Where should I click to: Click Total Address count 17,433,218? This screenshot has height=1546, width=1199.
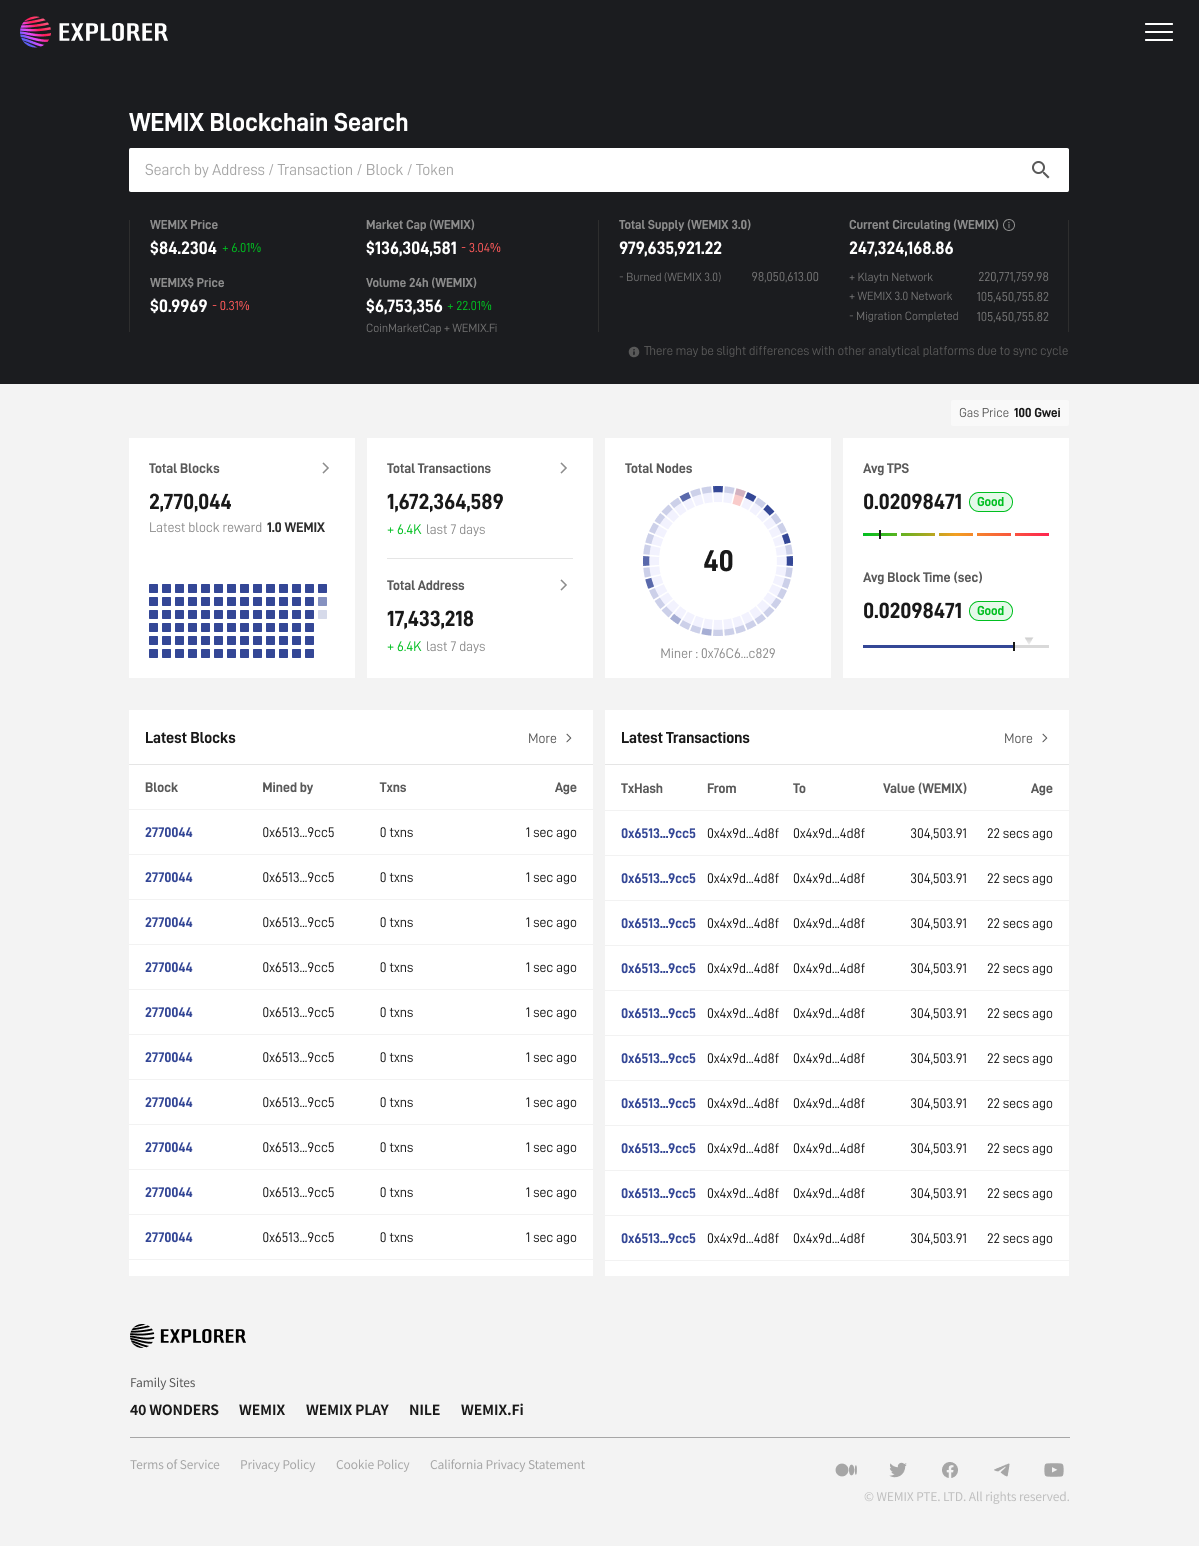430,619
